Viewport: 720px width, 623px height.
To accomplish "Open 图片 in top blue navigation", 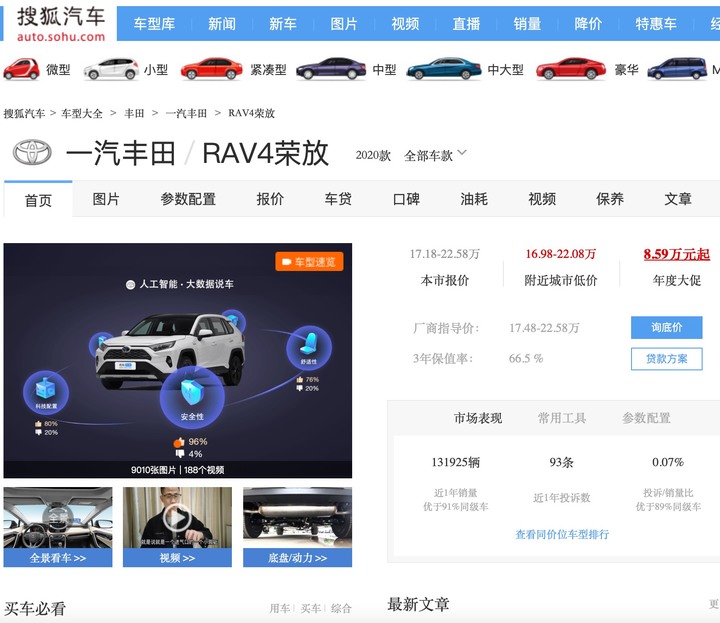I will (343, 24).
